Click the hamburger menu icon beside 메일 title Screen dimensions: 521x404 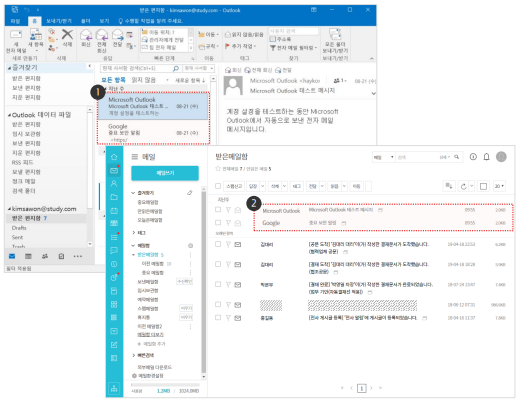click(x=135, y=157)
